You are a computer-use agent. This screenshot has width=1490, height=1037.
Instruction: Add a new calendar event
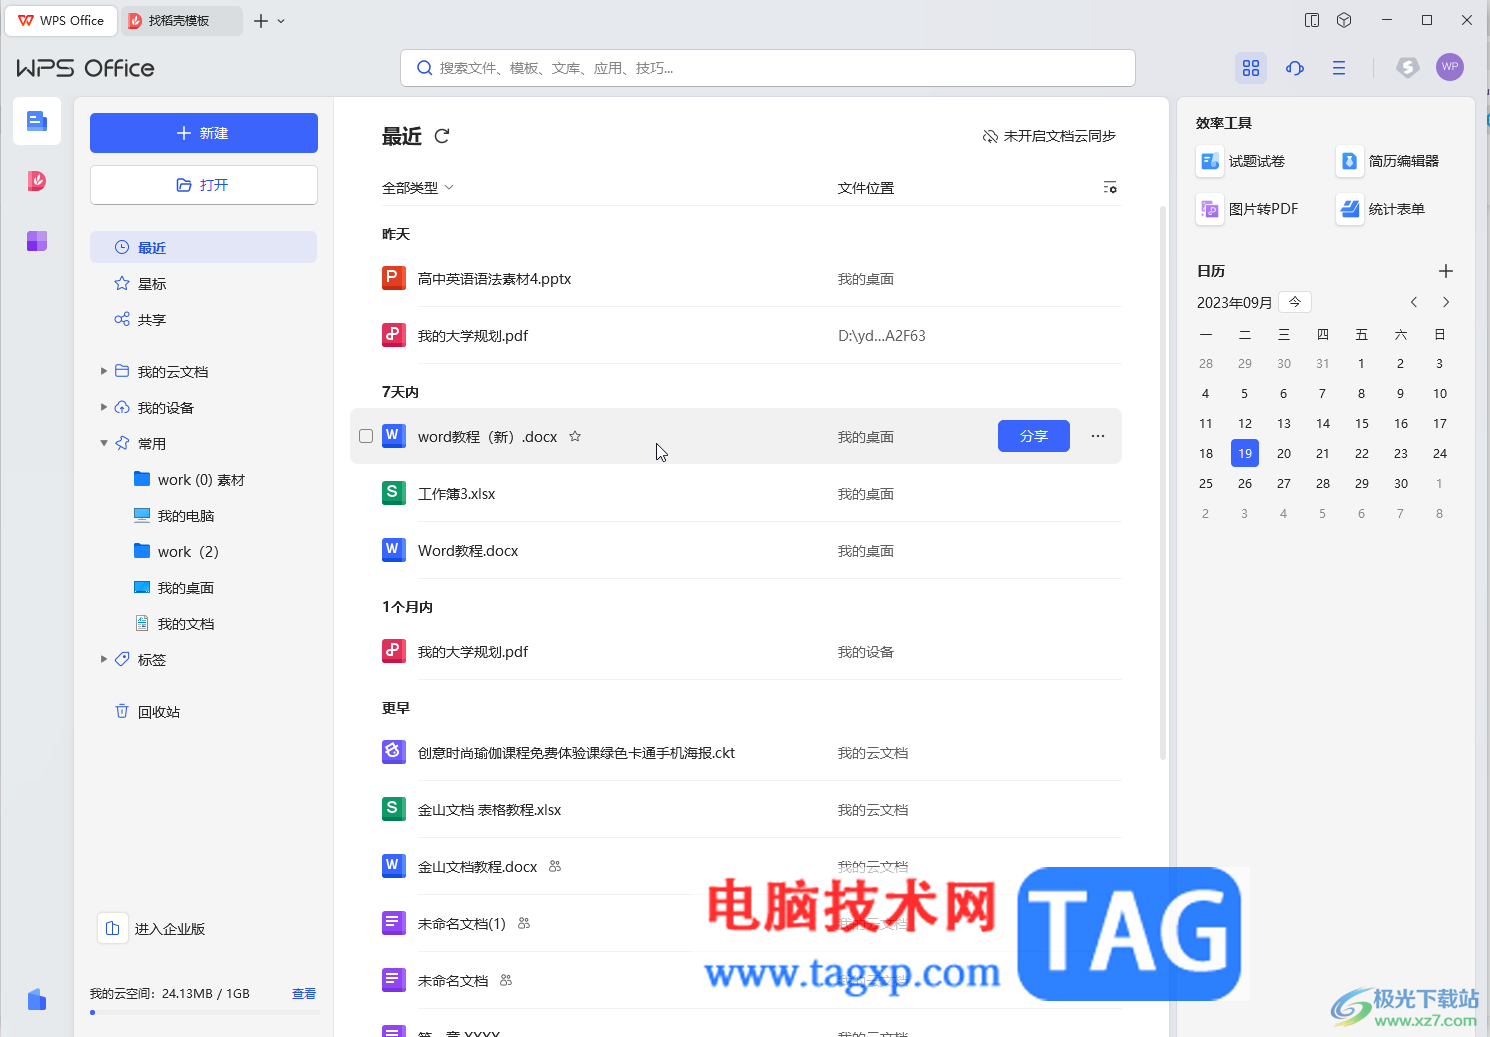pos(1445,271)
